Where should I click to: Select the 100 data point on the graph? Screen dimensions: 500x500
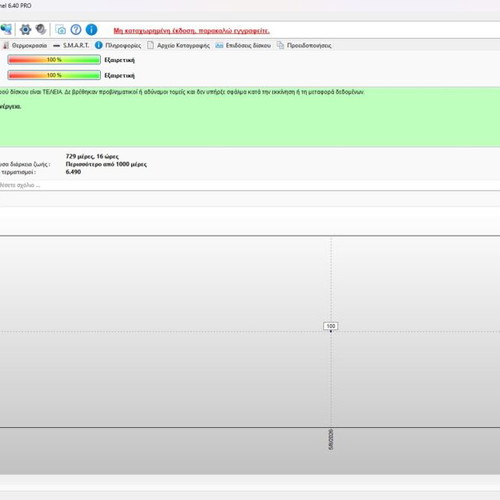331,326
